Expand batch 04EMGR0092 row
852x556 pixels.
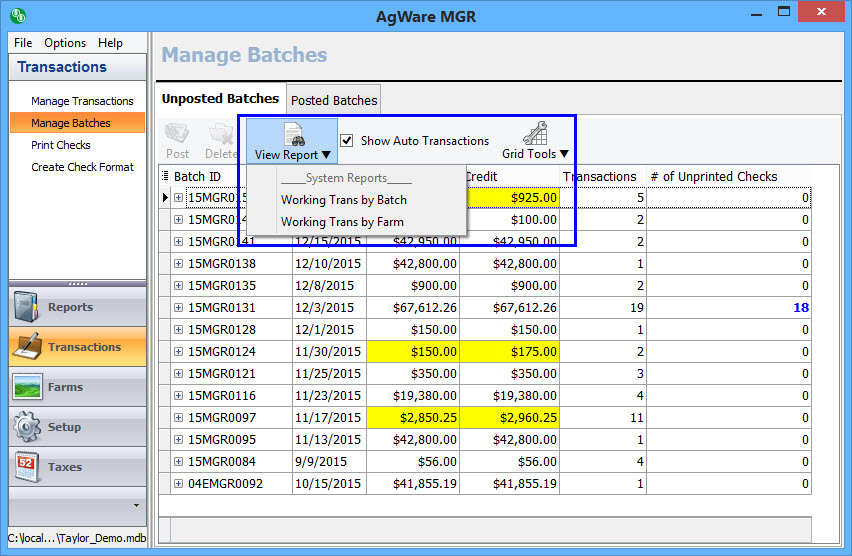[179, 484]
